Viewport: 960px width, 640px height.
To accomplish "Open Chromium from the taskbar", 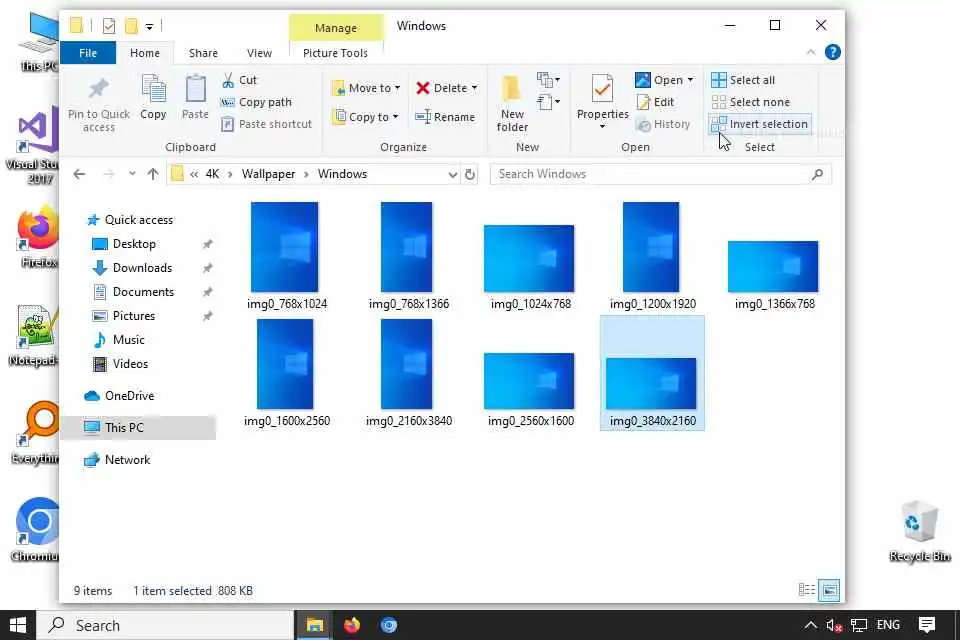I will click(x=389, y=625).
